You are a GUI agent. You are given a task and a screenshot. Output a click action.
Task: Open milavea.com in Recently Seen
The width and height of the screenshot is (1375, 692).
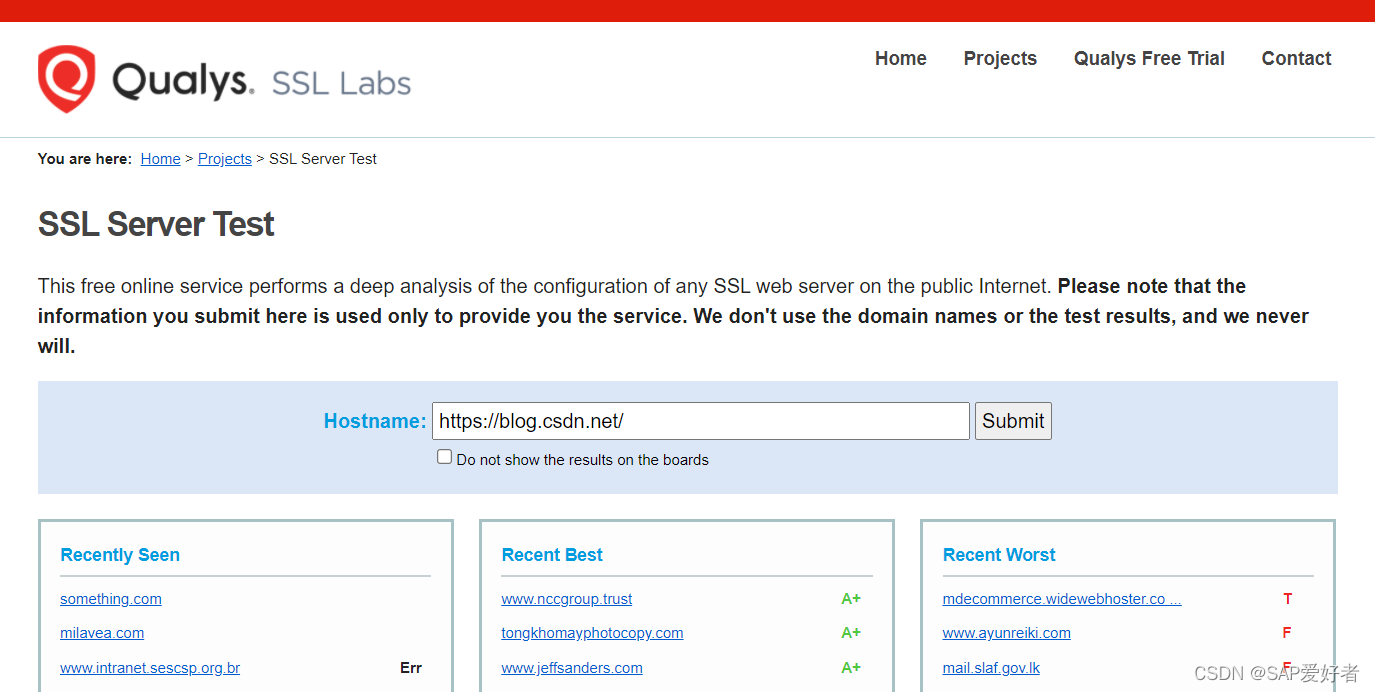tap(102, 633)
